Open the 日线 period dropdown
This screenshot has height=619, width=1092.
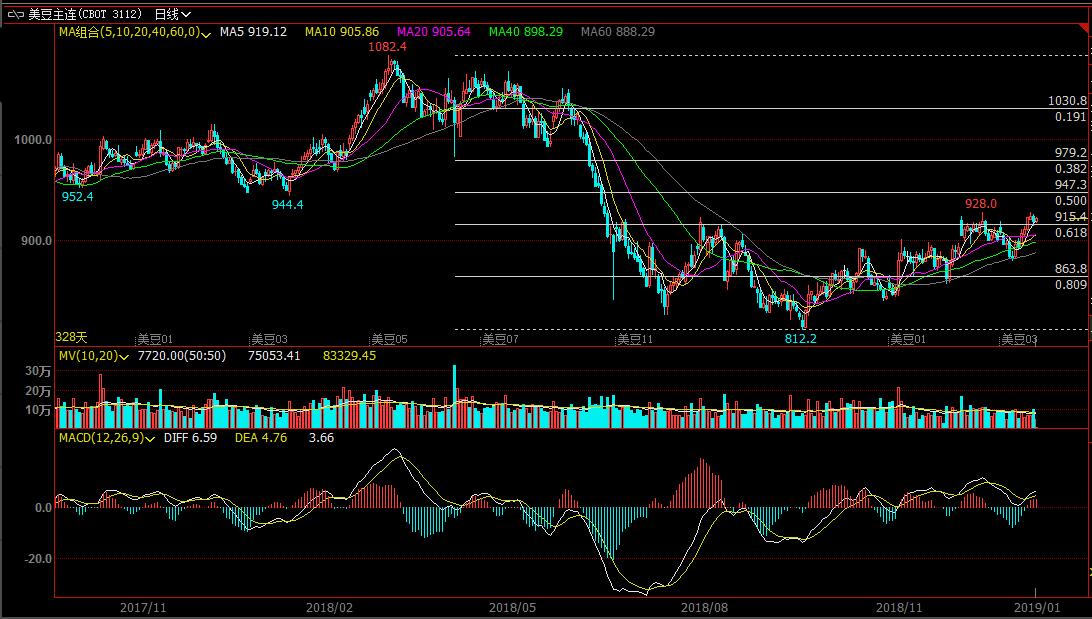(x=173, y=14)
